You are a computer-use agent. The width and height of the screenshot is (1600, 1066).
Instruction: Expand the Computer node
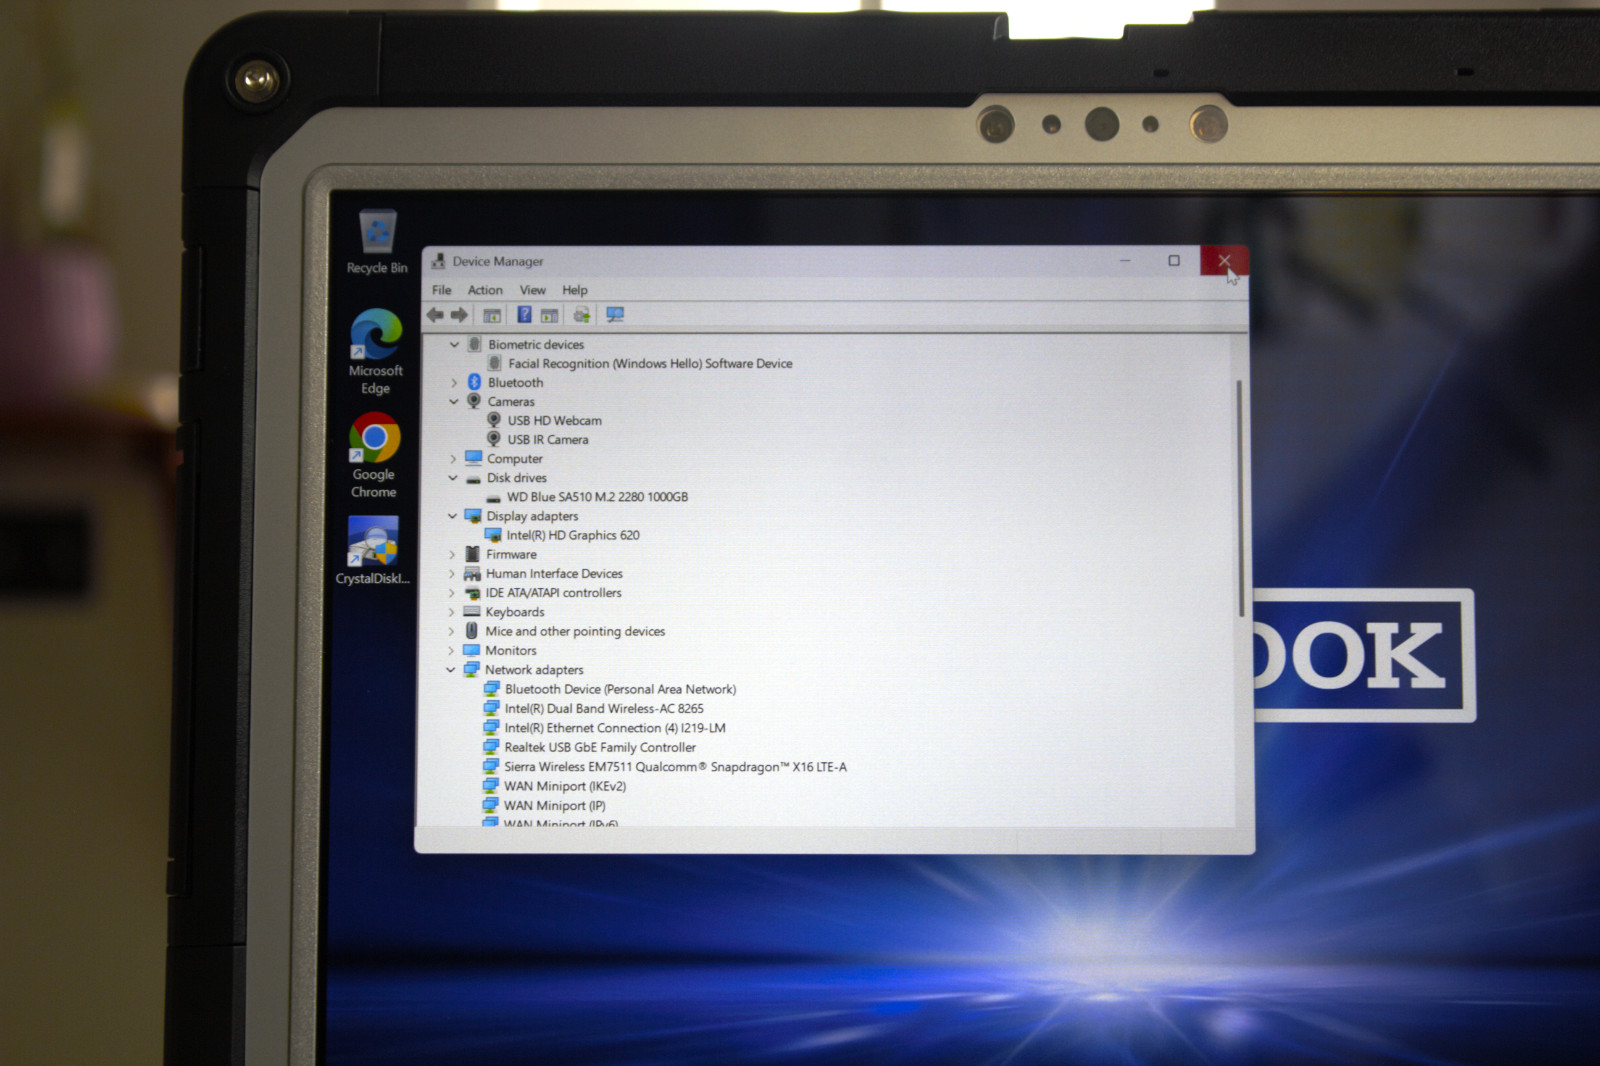[x=453, y=459]
